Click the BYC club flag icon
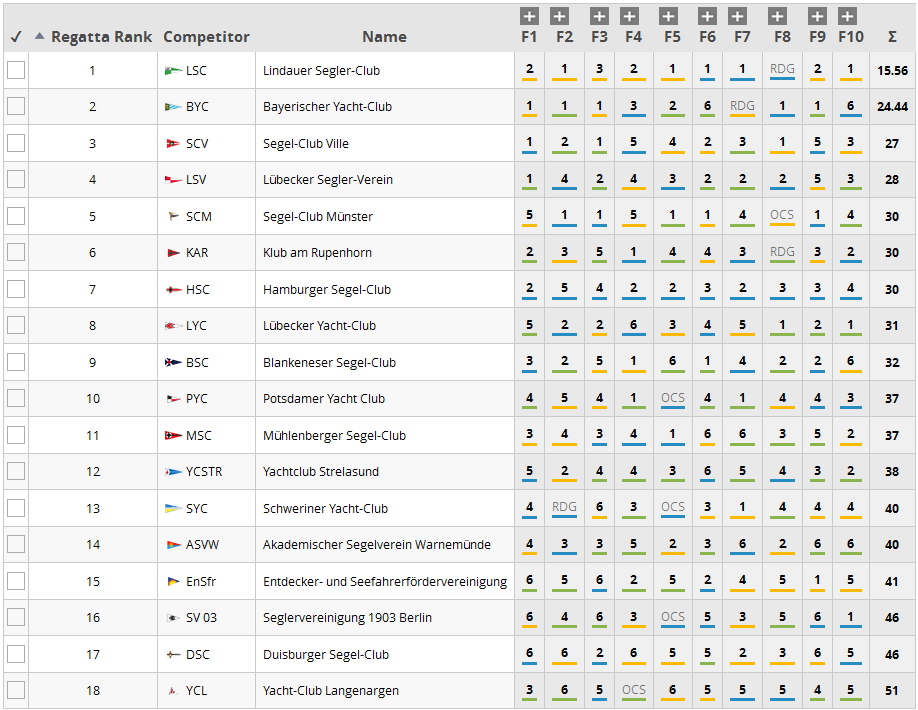 click(x=173, y=107)
